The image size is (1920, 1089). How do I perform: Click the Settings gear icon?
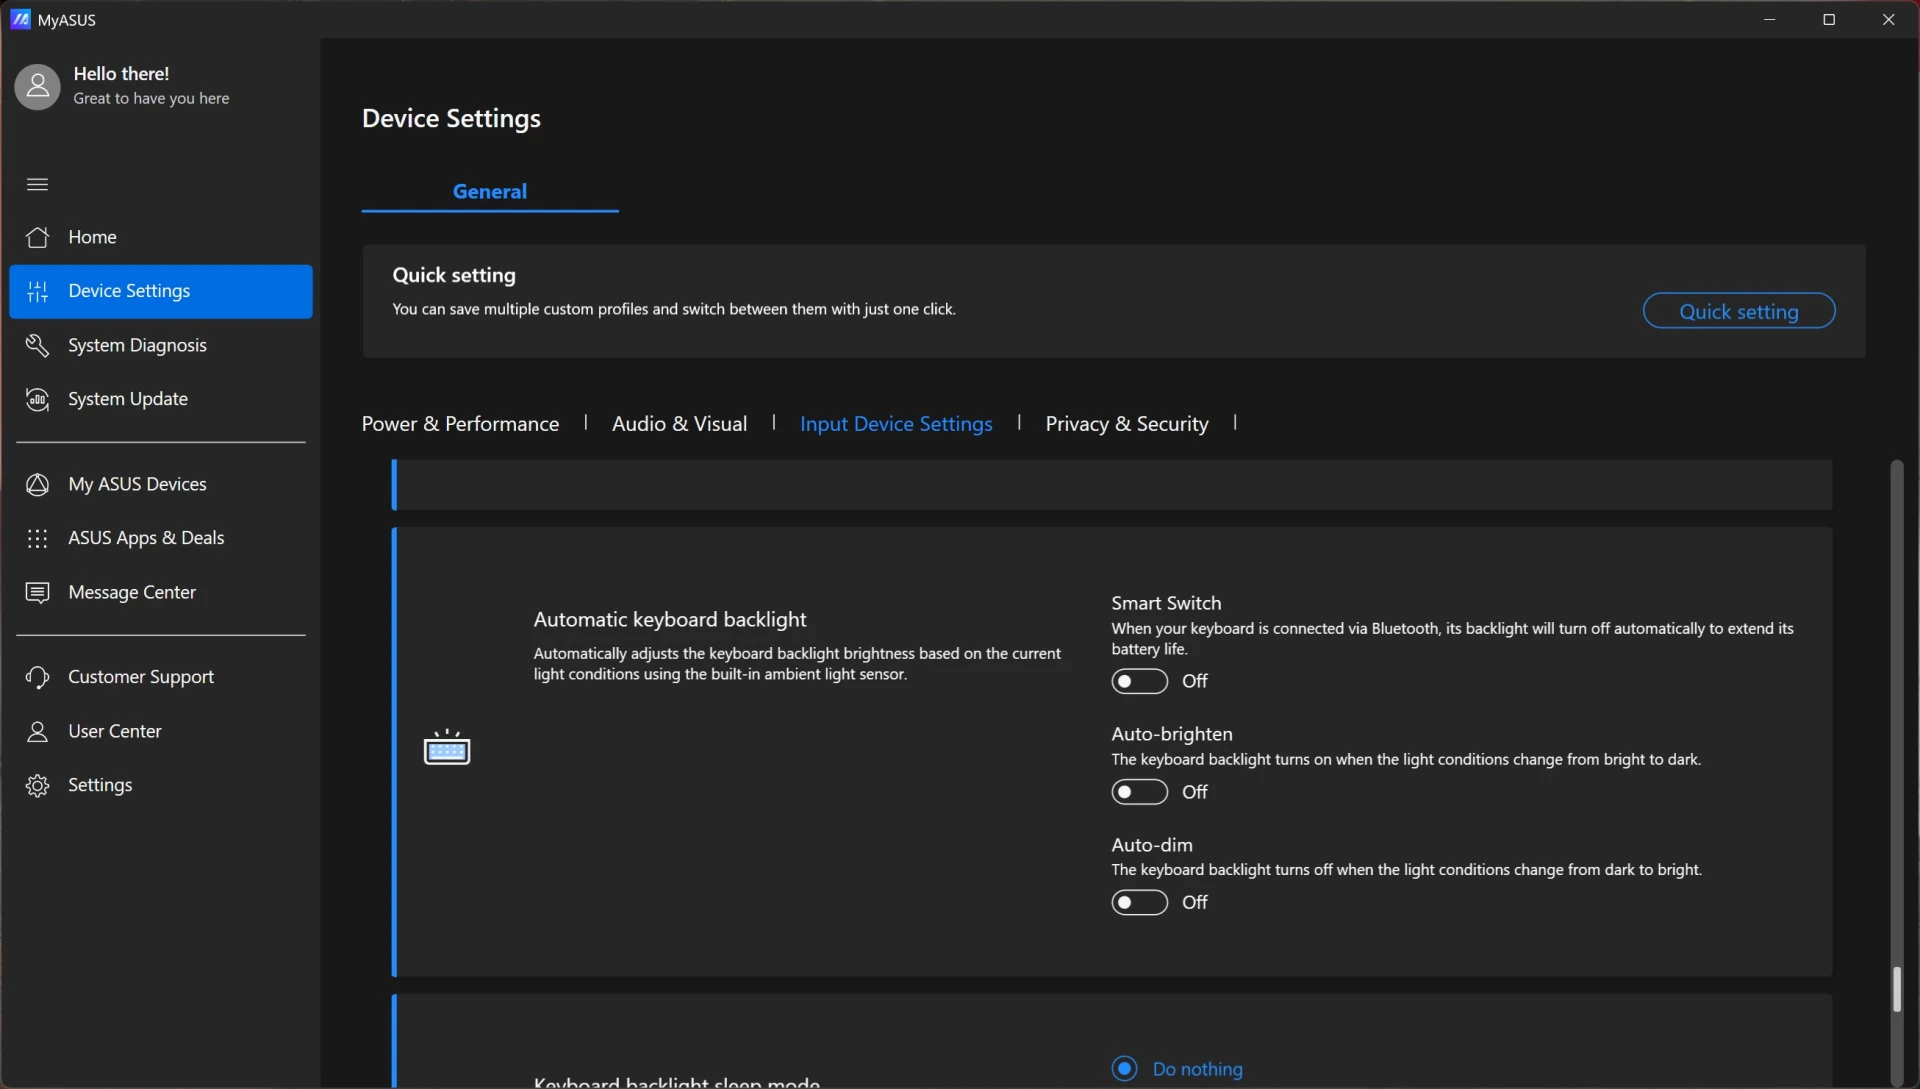[x=37, y=785]
